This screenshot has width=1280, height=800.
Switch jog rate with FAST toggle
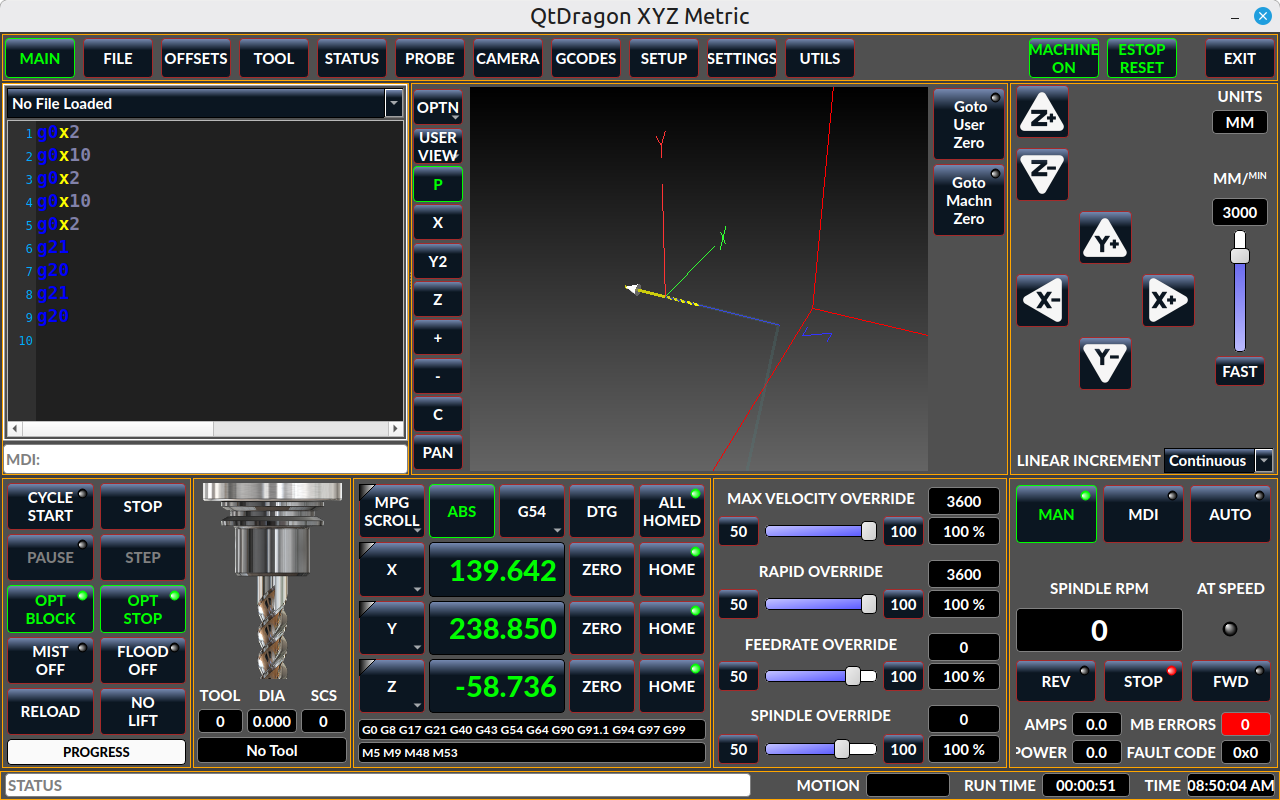(x=1240, y=371)
